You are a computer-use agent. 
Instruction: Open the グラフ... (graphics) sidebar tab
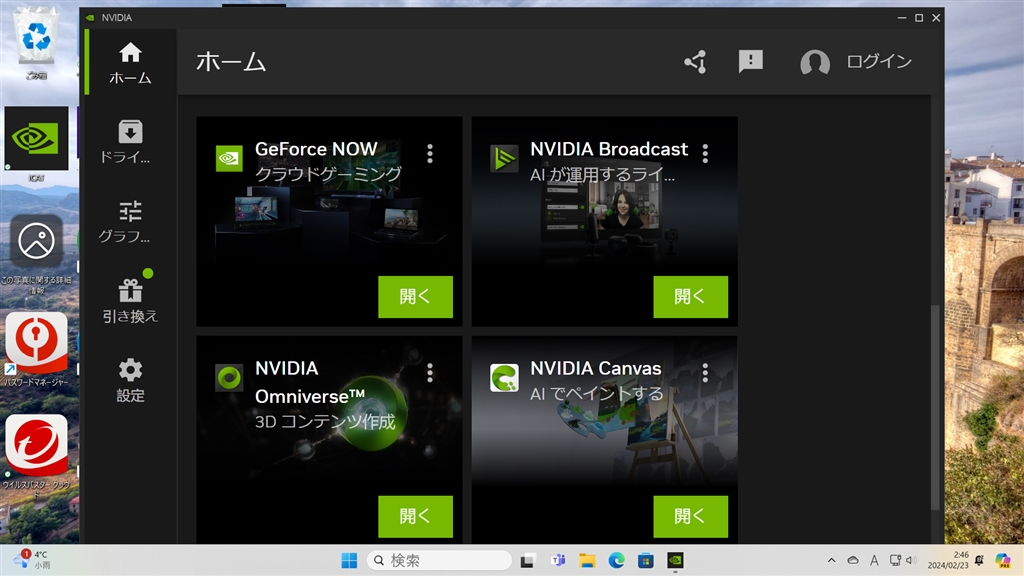click(x=130, y=221)
